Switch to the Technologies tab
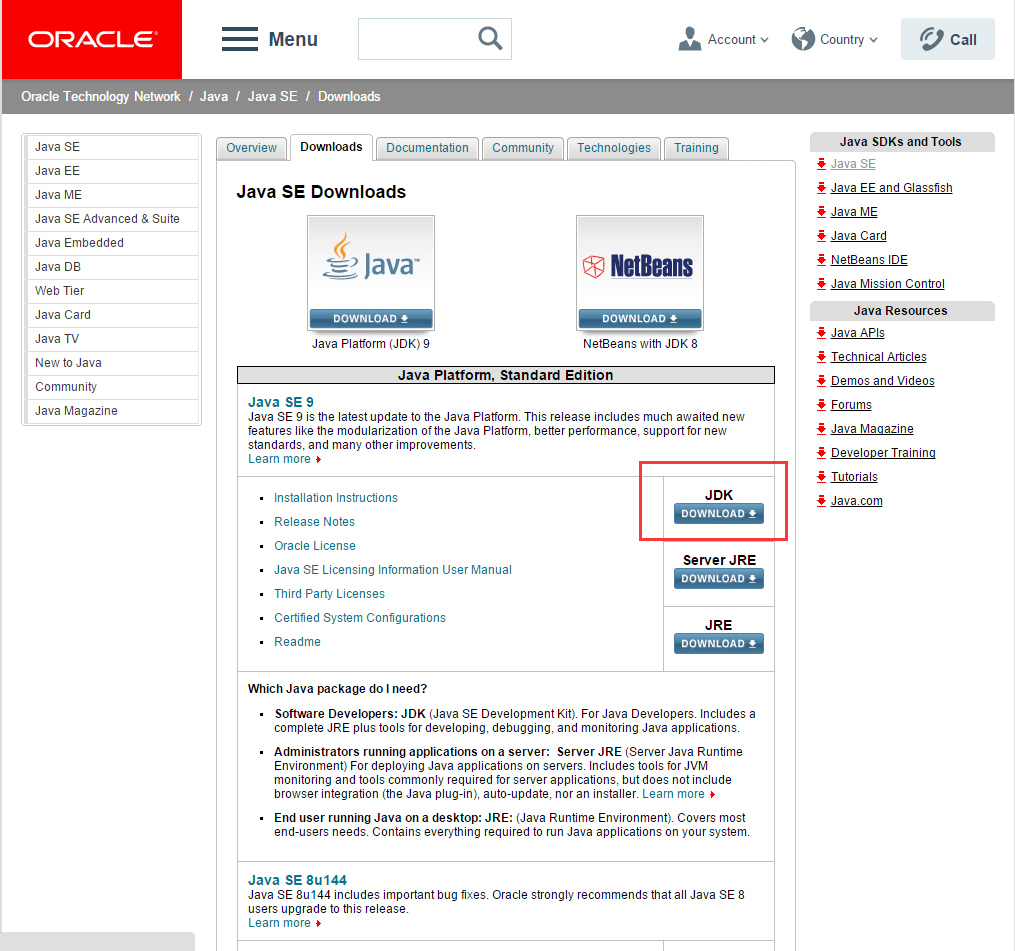This screenshot has width=1015, height=951. (x=614, y=148)
